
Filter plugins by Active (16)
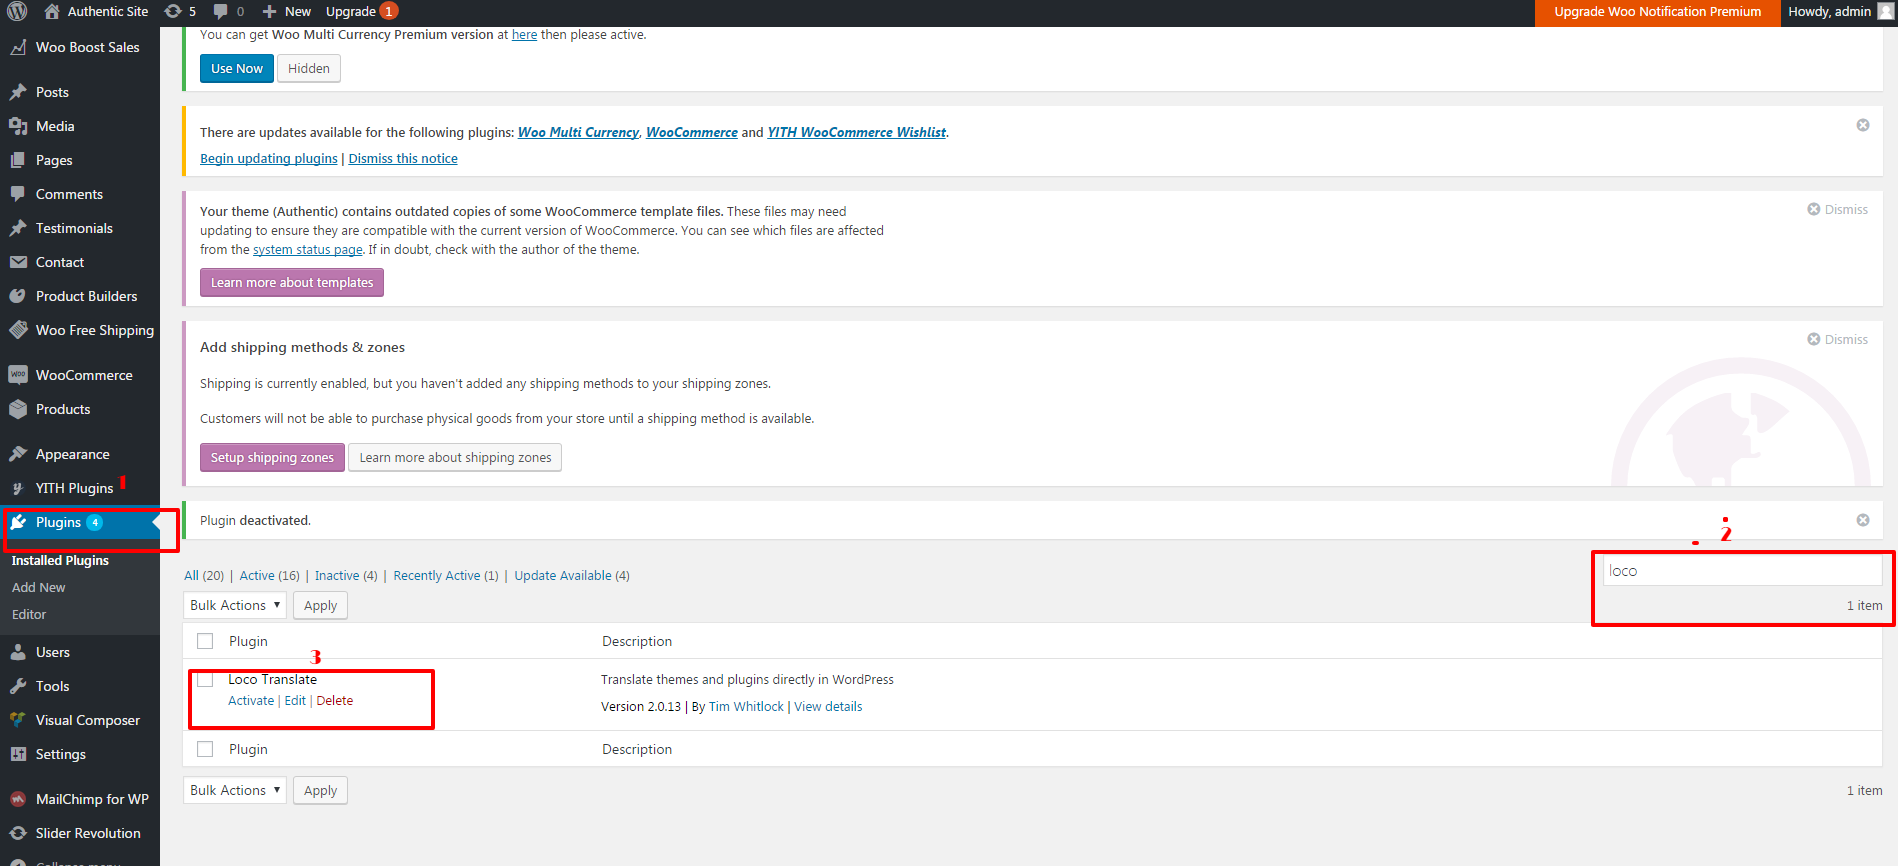[269, 575]
